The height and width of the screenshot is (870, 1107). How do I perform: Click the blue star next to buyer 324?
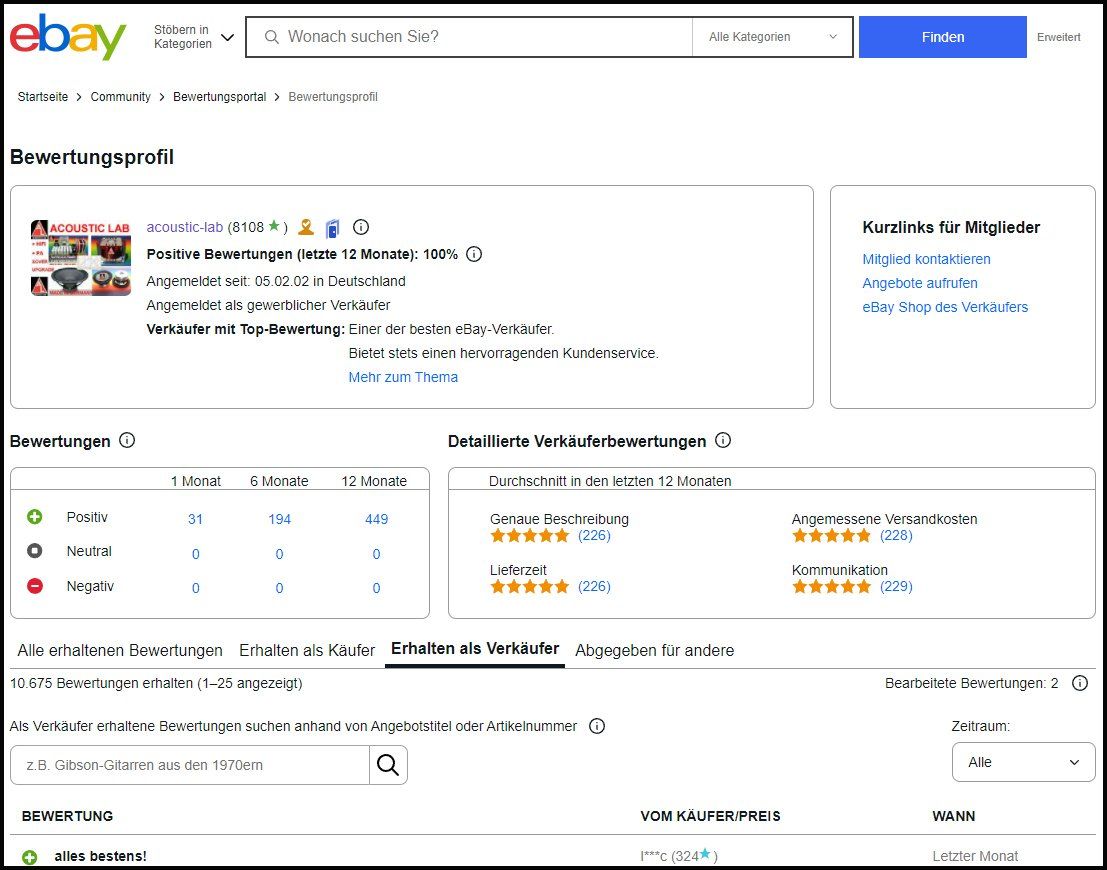[x=705, y=854]
